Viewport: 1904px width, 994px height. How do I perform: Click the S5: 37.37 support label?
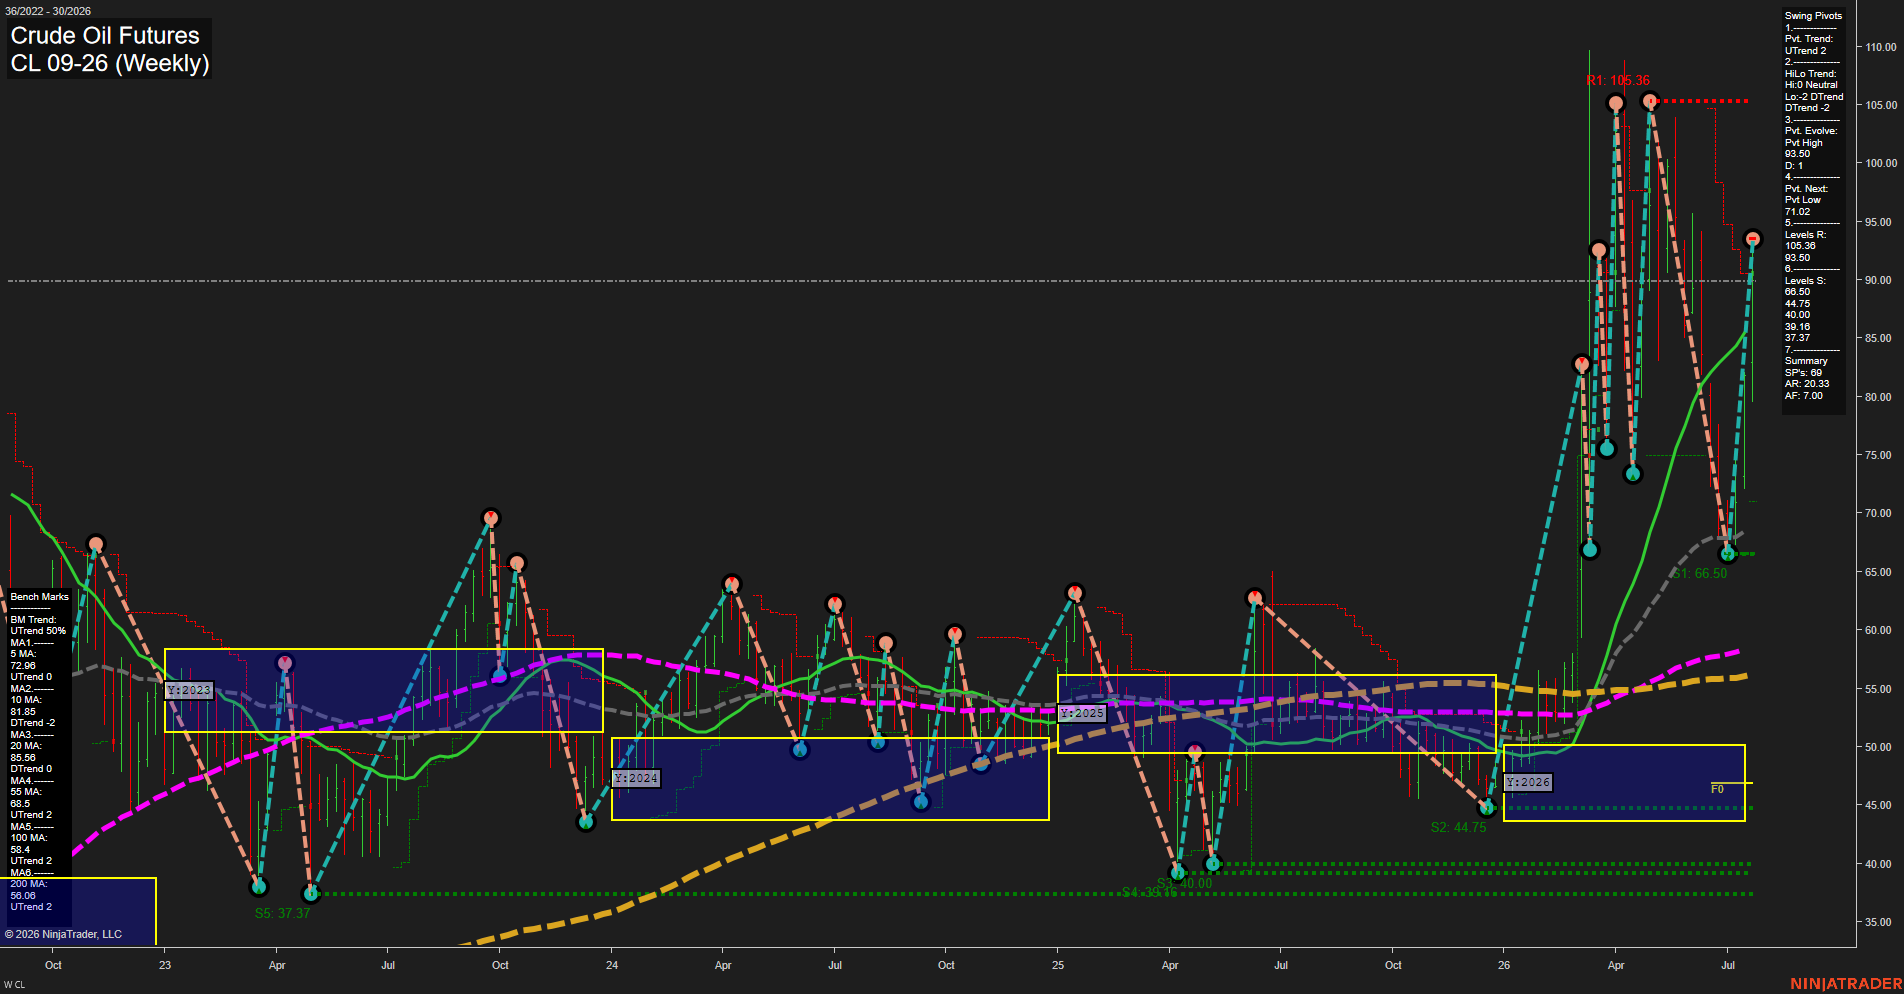click(x=282, y=913)
